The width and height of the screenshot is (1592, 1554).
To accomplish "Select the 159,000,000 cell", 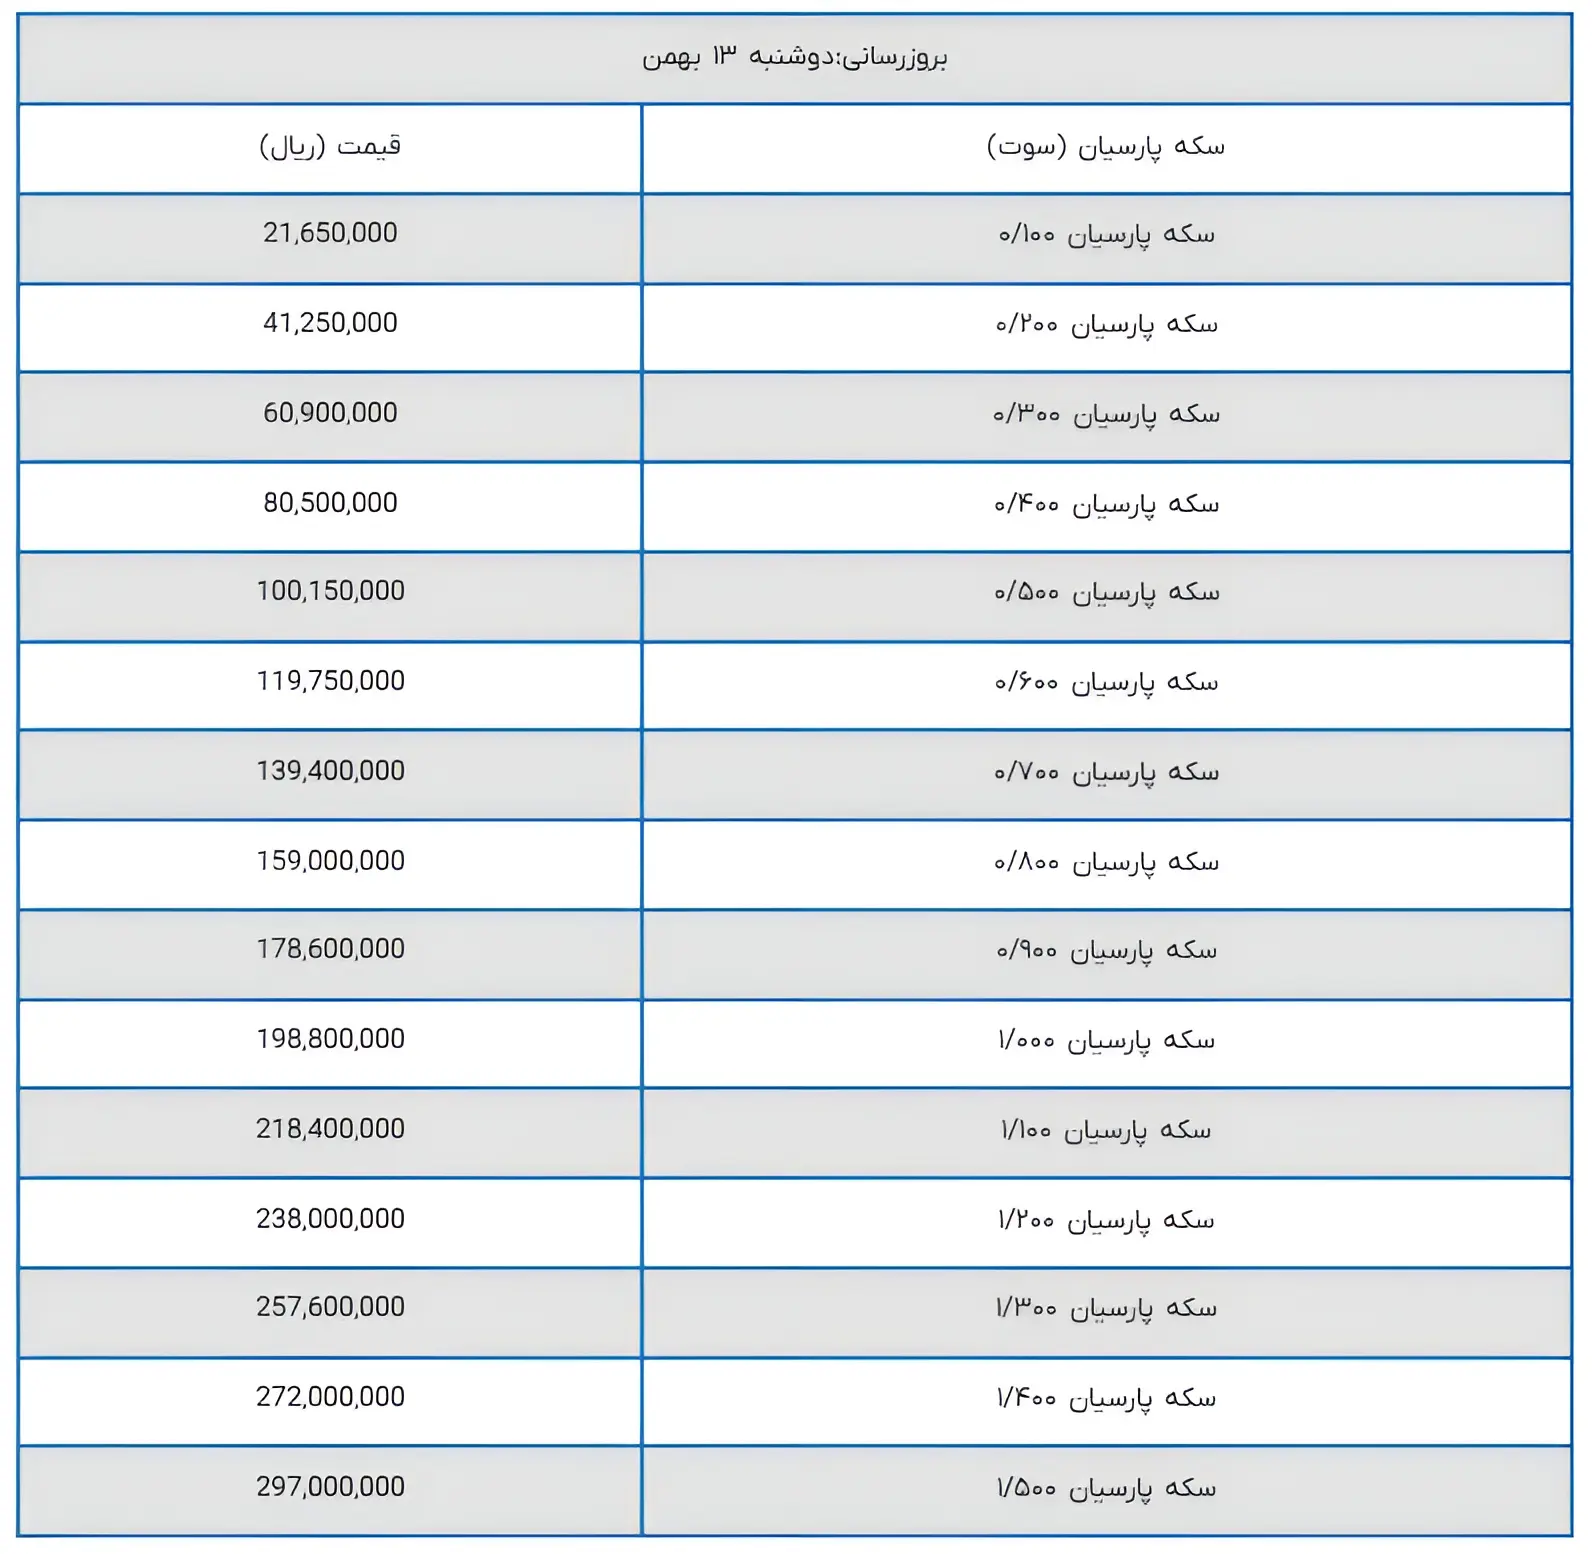I will click(x=330, y=861).
